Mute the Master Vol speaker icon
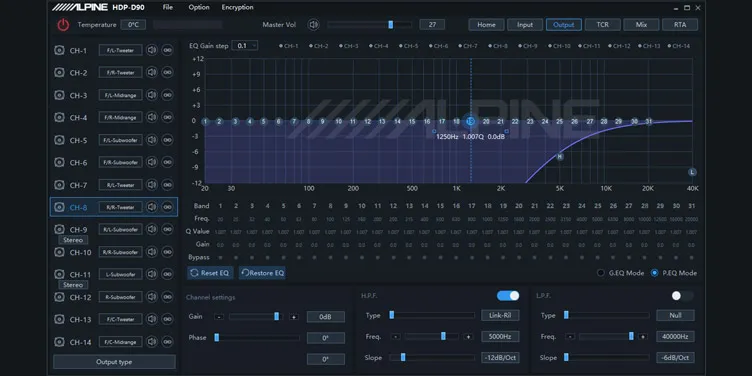Viewport: 752px width, 376px height. 314,24
